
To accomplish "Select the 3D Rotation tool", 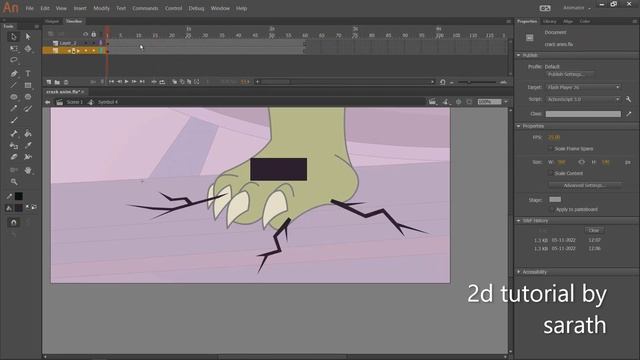I will [28, 48].
